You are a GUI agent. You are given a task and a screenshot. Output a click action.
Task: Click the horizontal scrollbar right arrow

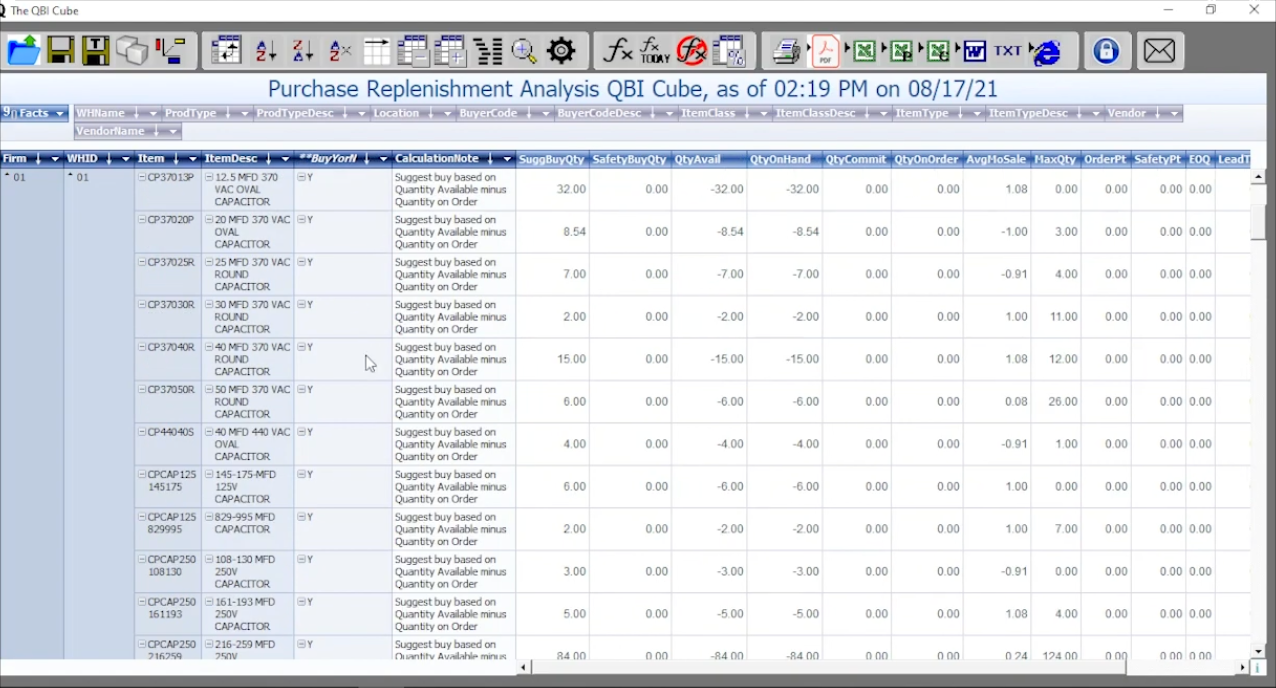[1243, 667]
